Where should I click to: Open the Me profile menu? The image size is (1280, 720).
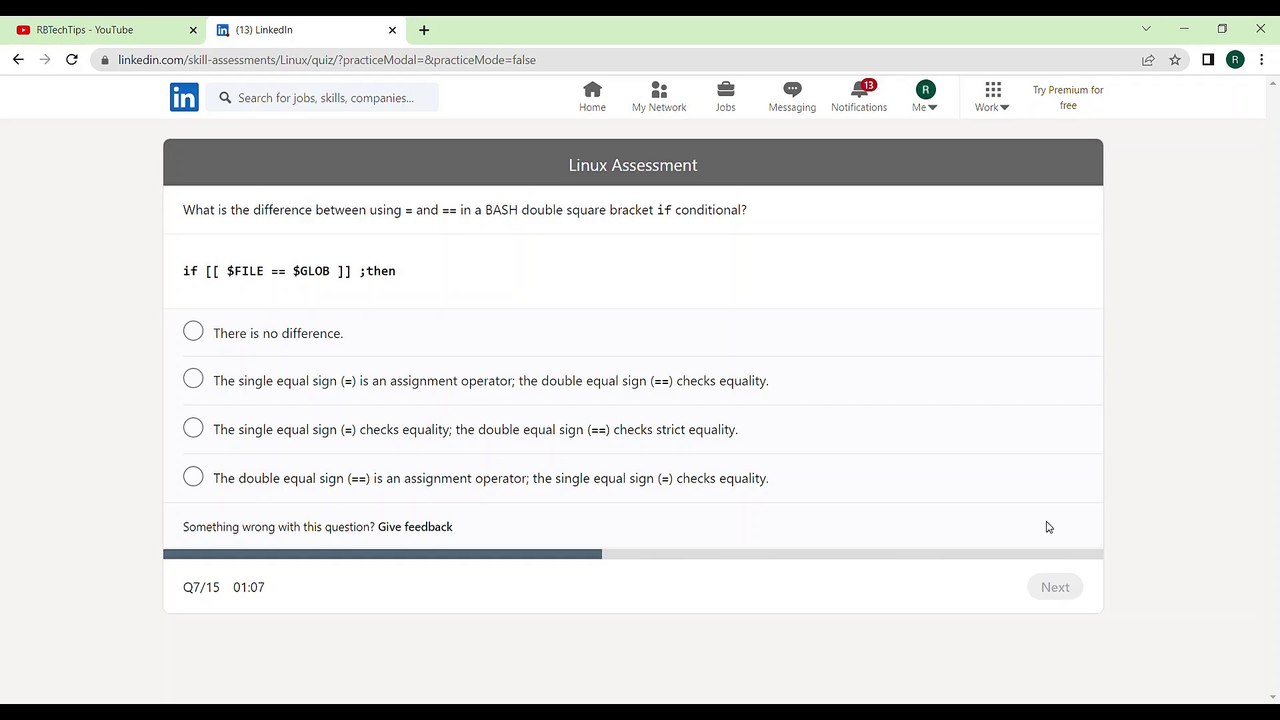pos(925,96)
